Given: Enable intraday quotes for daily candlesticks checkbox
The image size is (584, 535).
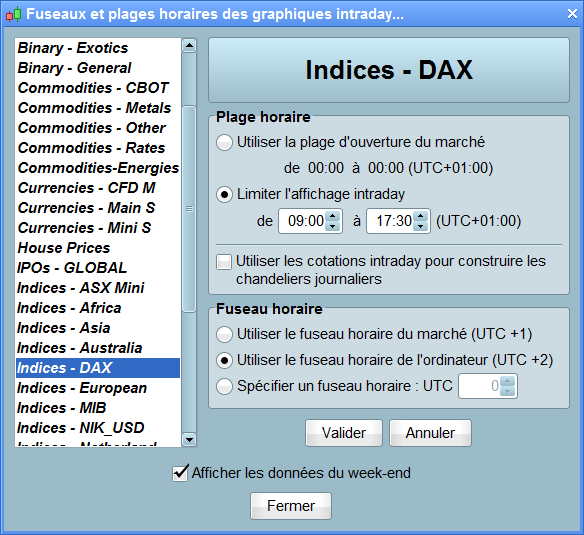Looking at the screenshot, I should click(224, 262).
